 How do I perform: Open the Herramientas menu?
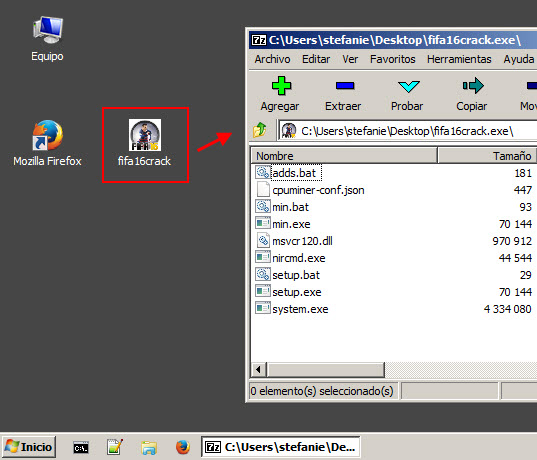pyautogui.click(x=459, y=59)
